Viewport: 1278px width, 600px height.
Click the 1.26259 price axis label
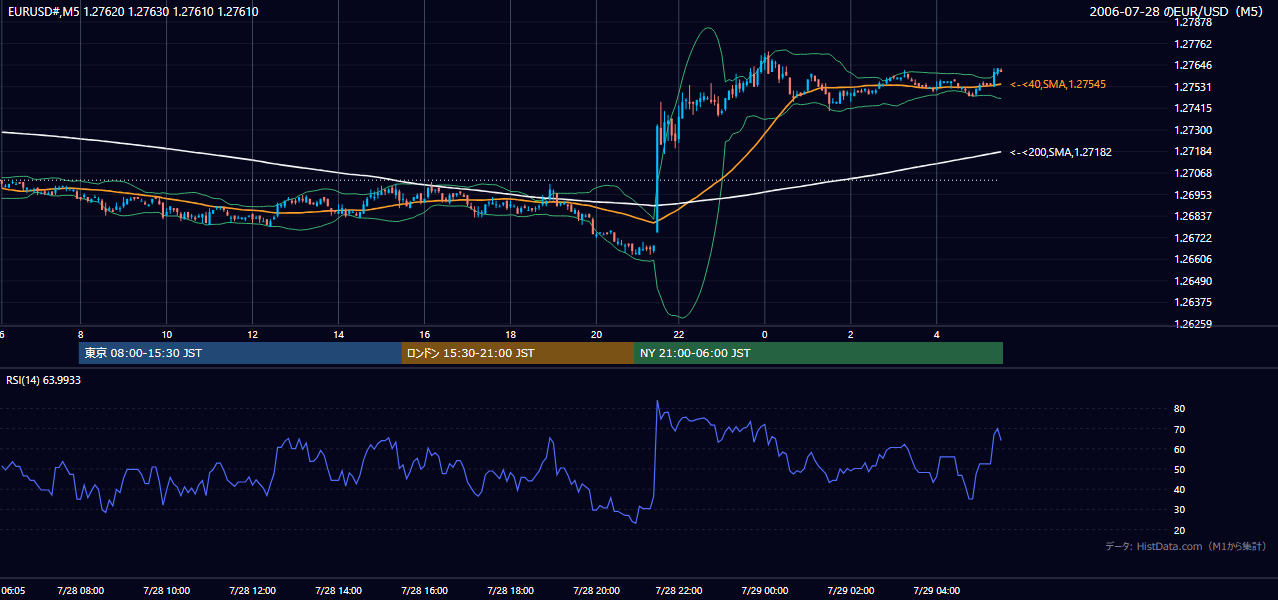[1192, 325]
